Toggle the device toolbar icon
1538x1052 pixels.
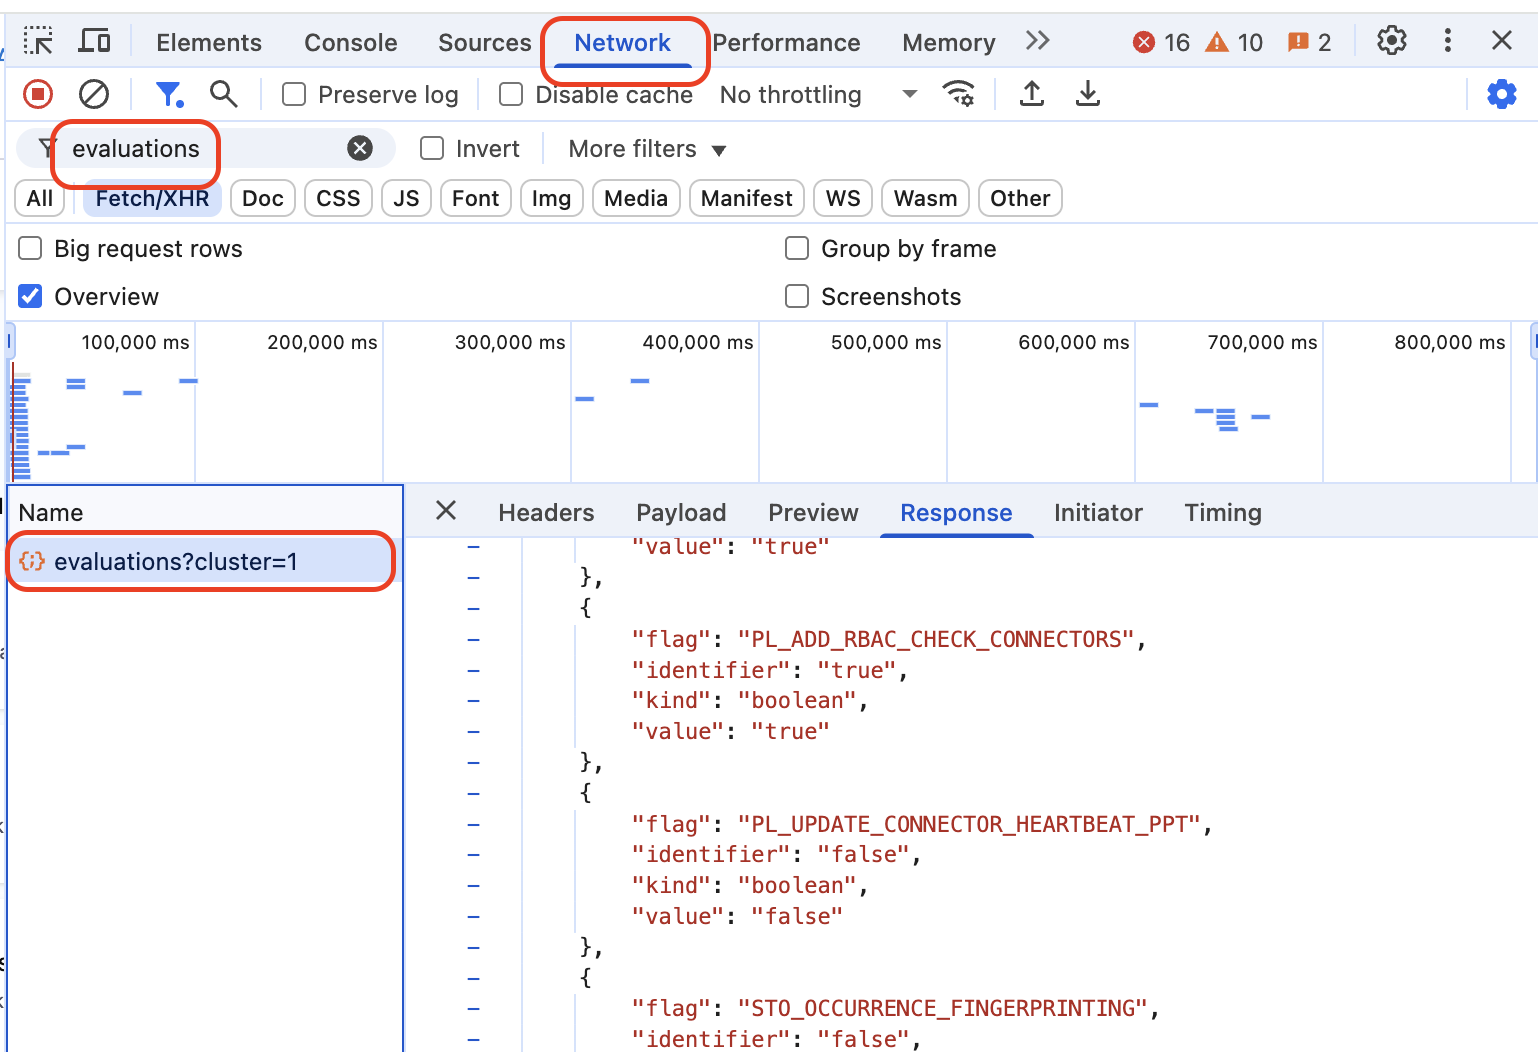[95, 41]
